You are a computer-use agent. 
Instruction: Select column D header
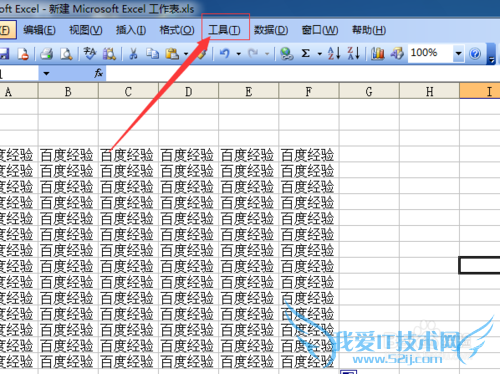189,91
